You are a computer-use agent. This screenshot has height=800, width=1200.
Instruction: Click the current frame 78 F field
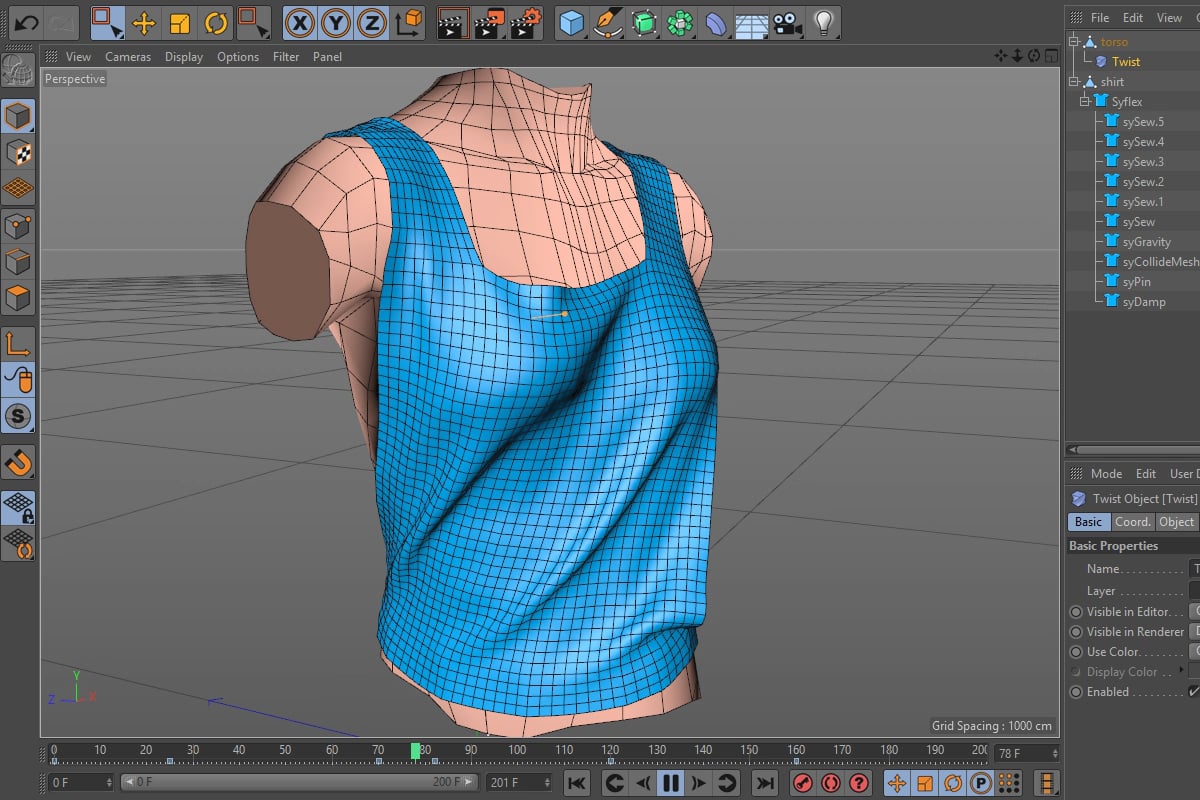(x=1027, y=753)
